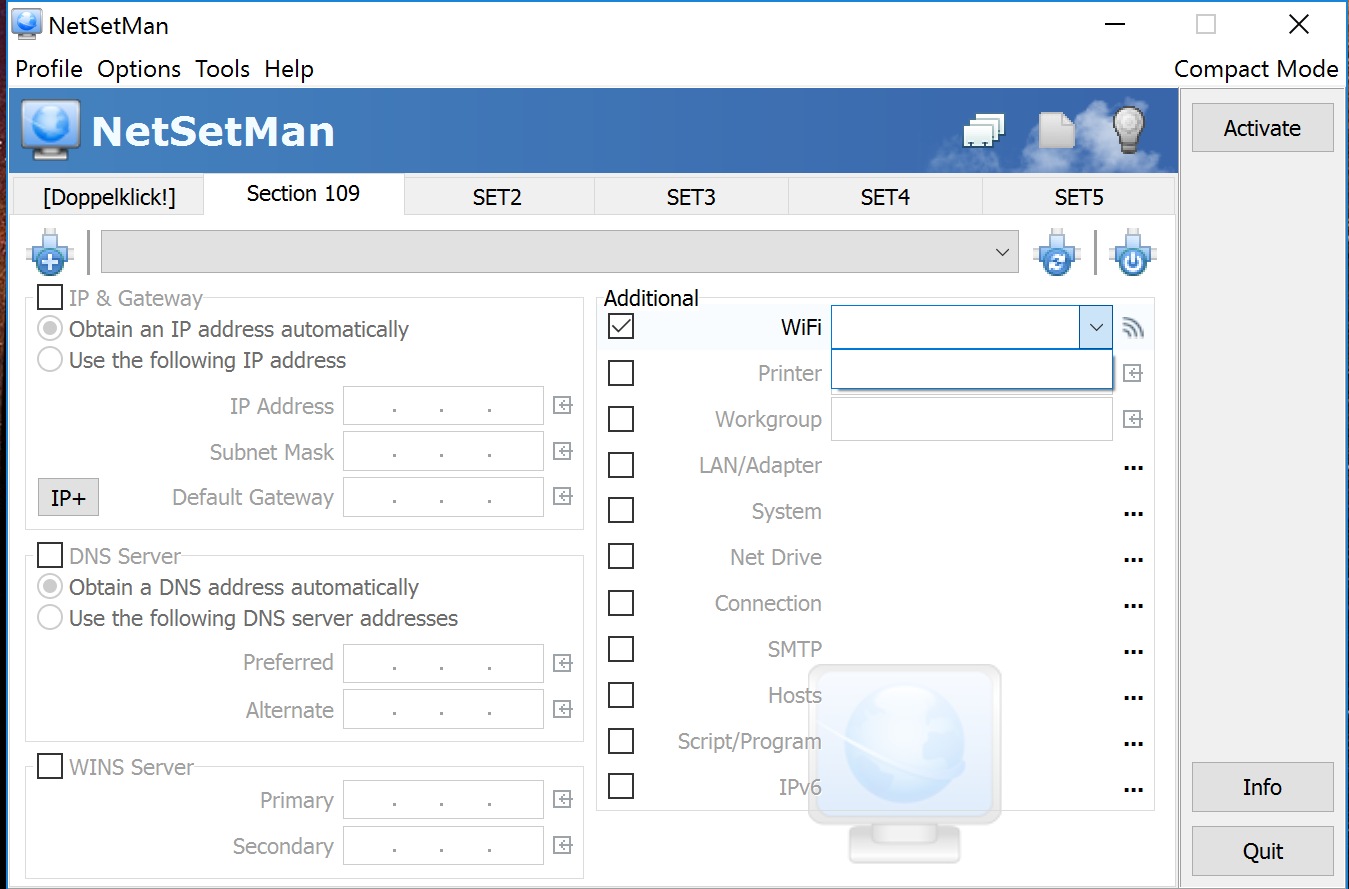Enable the WINS Server checkbox
Image resolution: width=1349 pixels, height=889 pixels.
49,766
